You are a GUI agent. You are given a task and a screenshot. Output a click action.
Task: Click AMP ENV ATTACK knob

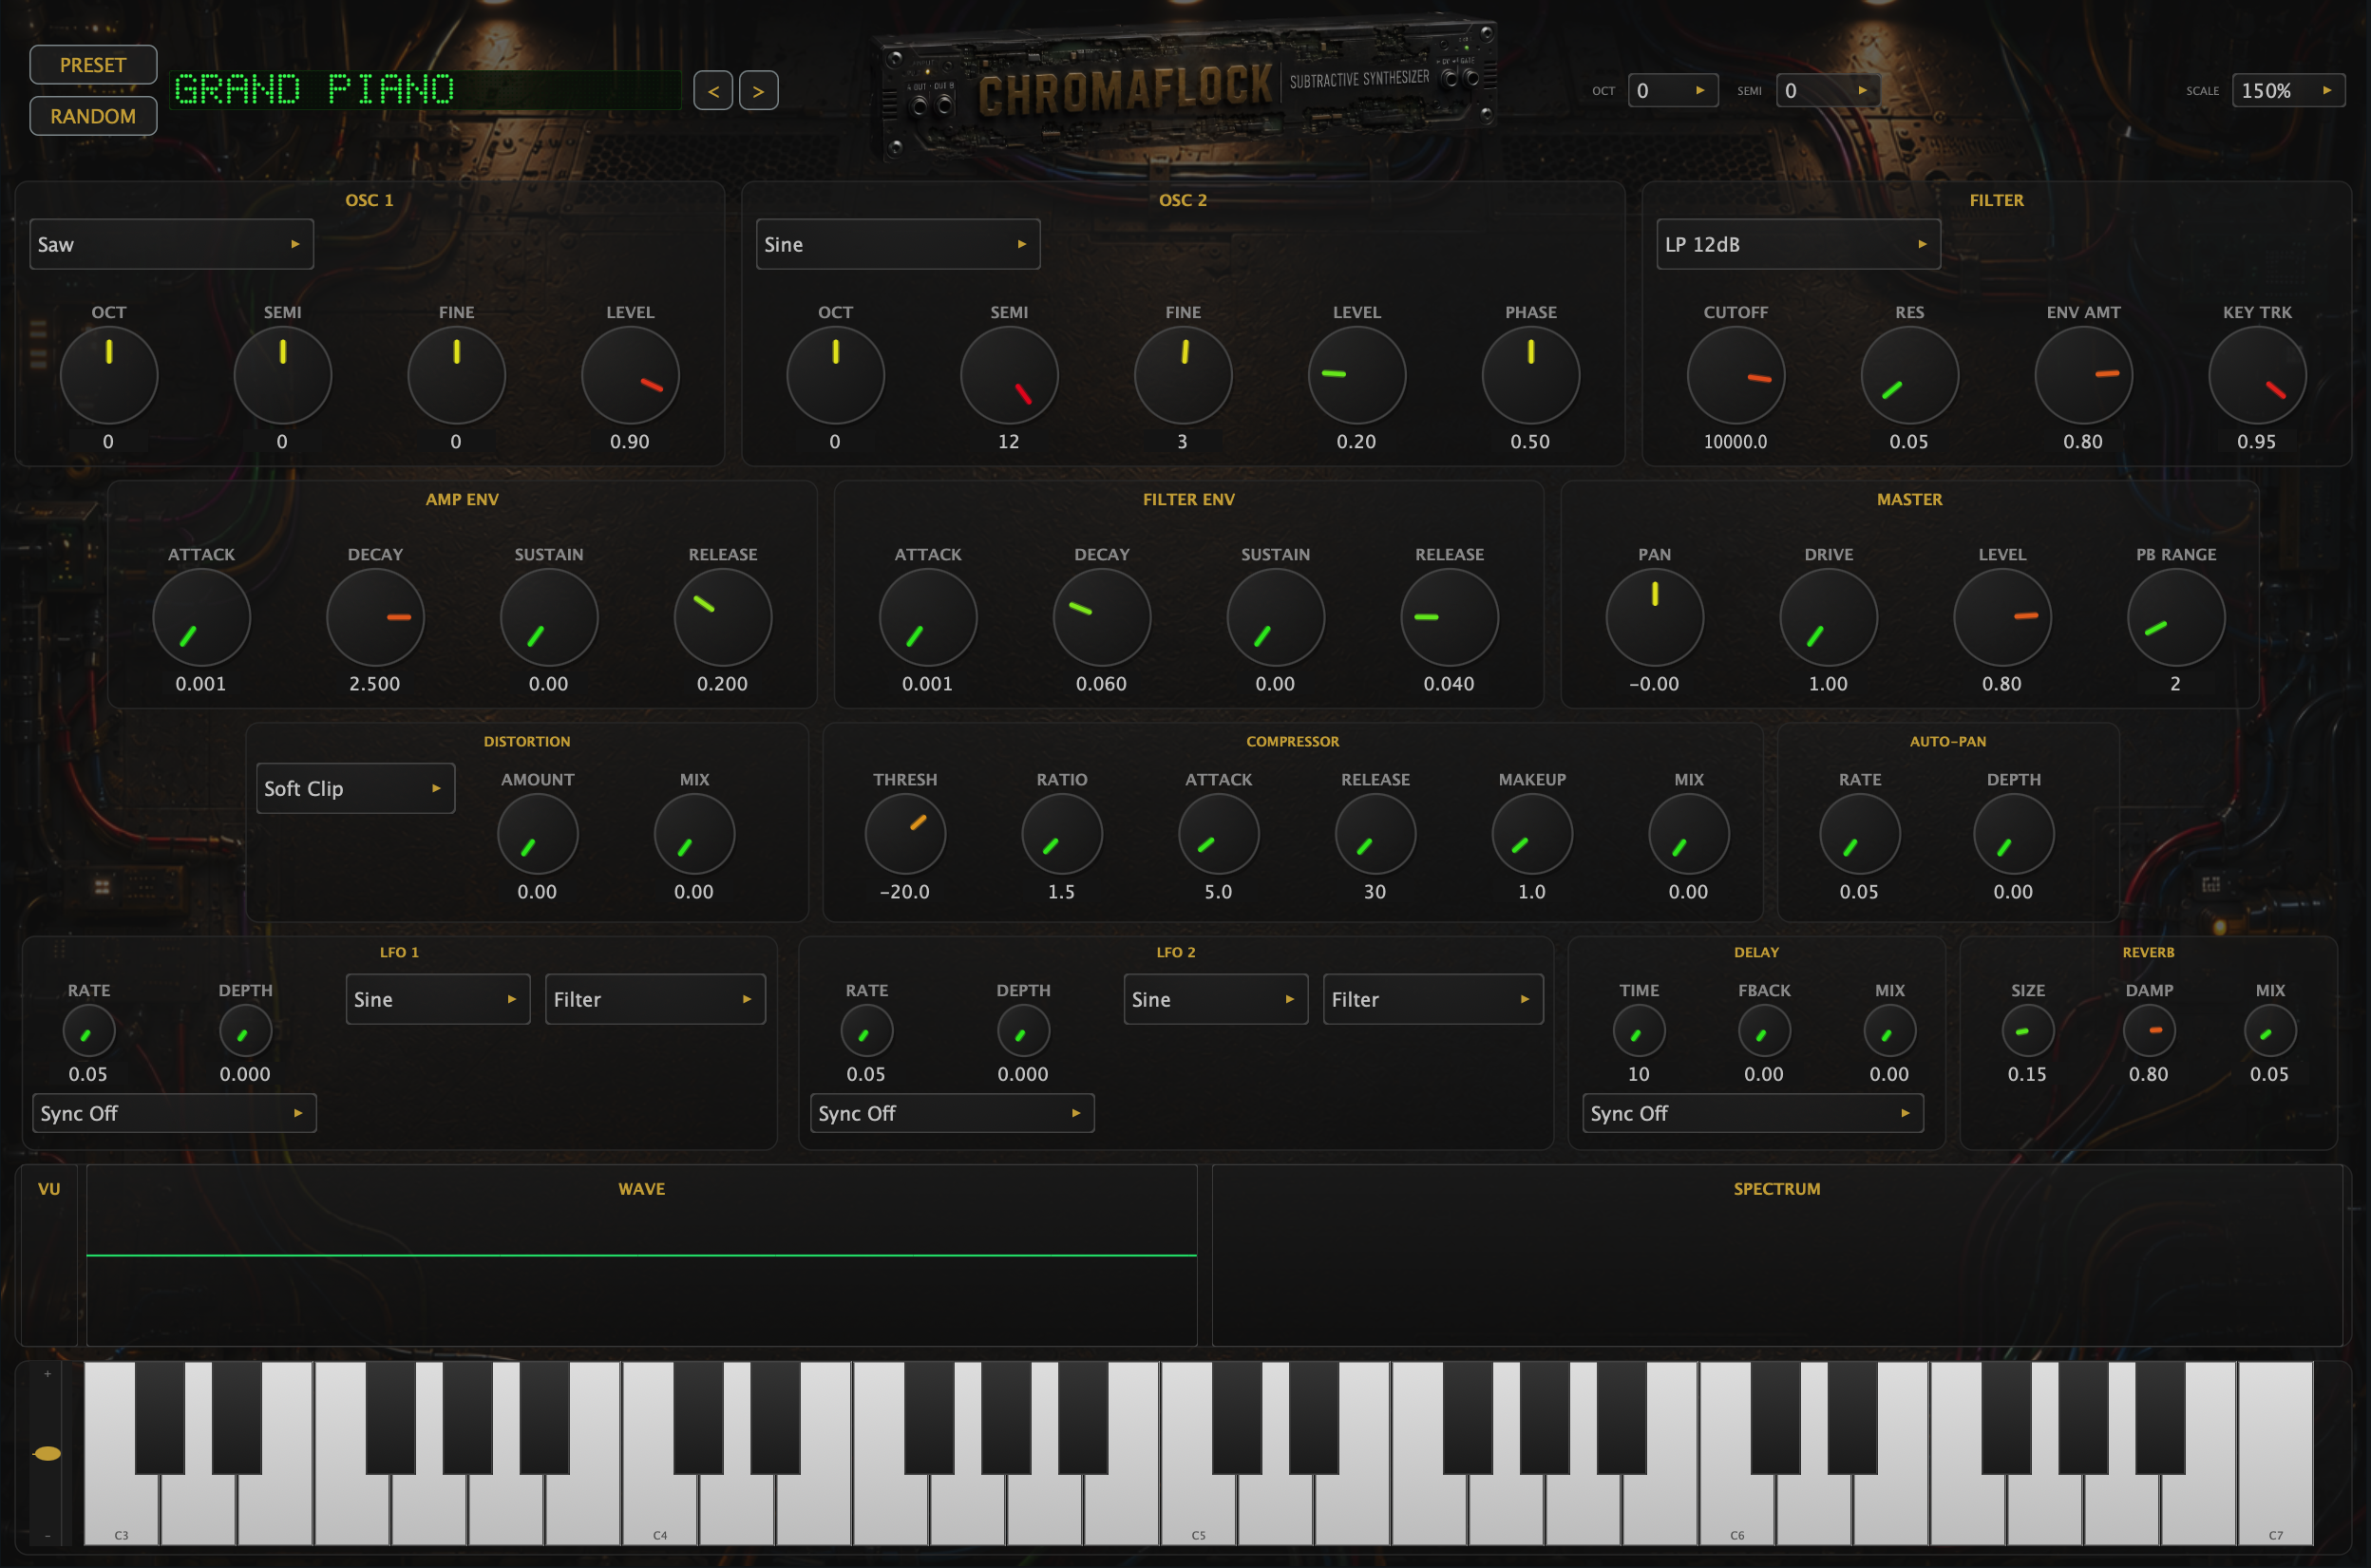pos(201,618)
